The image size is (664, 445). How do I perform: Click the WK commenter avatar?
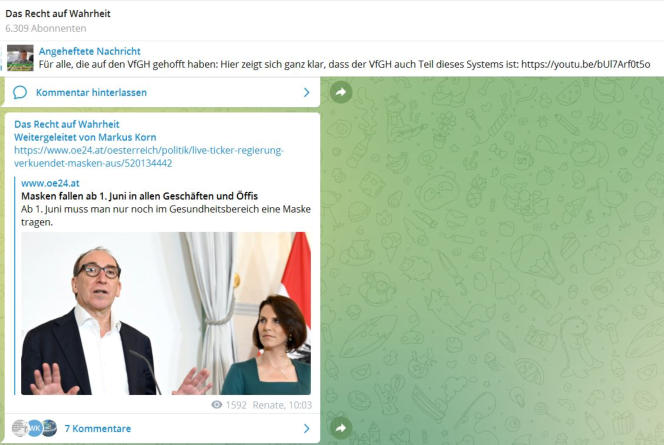(35, 428)
